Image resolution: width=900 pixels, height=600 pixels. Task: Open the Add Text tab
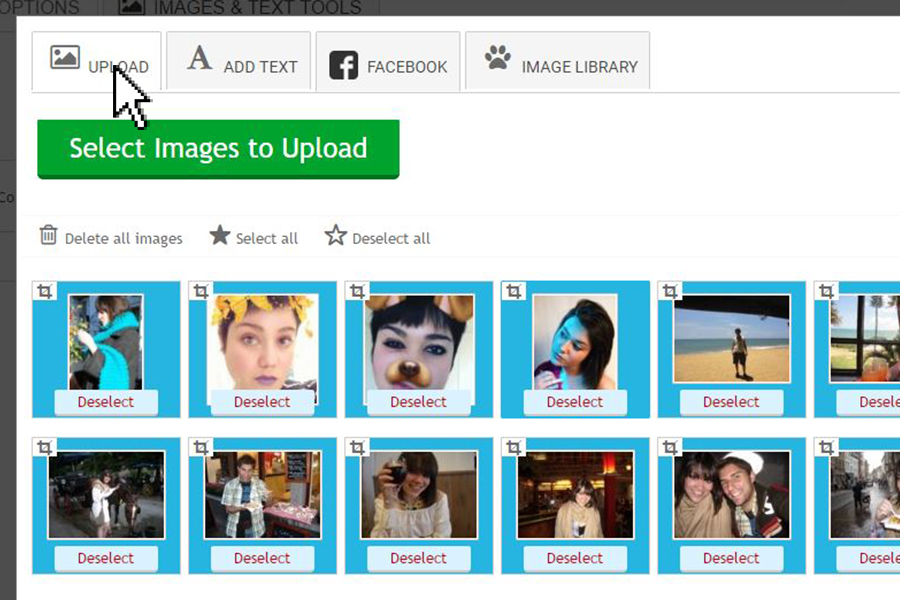(239, 61)
